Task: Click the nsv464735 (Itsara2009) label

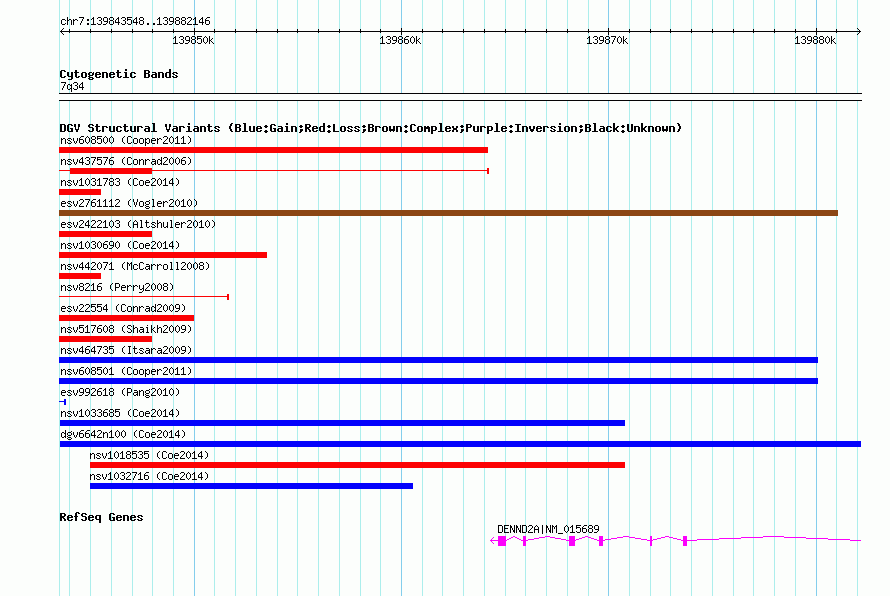Action: [126, 350]
